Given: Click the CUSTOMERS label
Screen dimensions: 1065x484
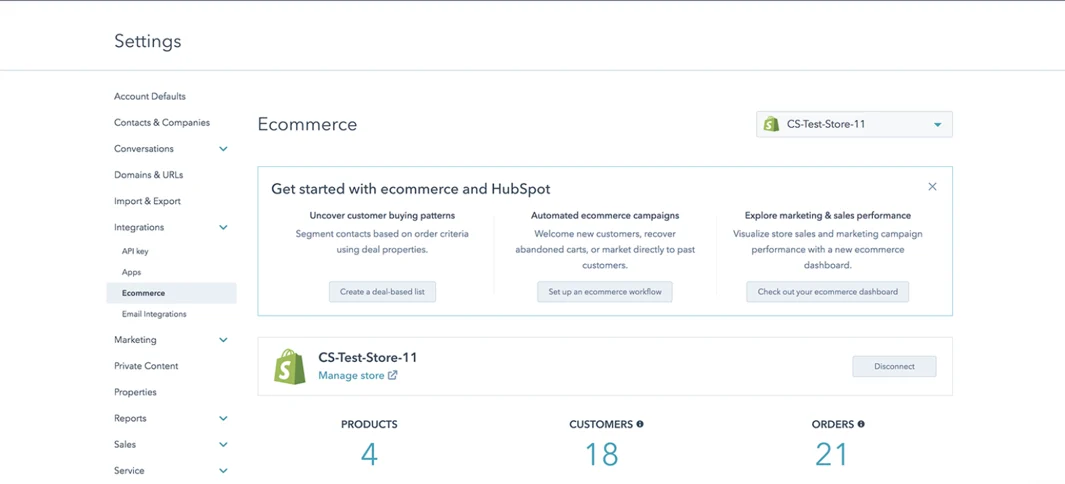Looking at the screenshot, I should 601,424.
